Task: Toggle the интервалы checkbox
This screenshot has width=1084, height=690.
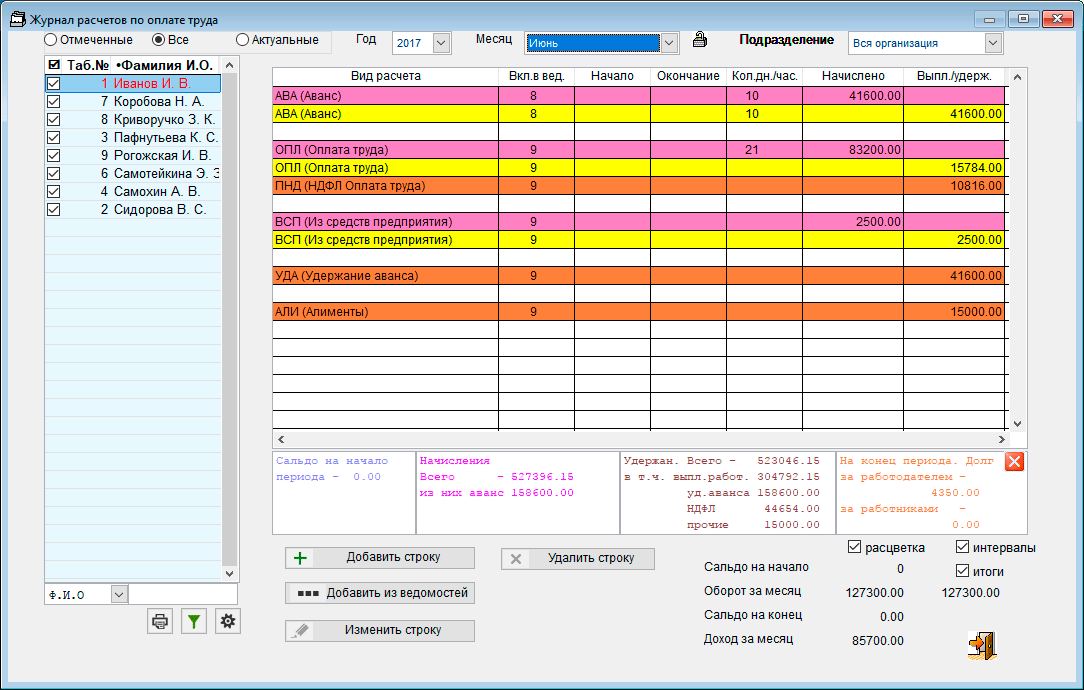Action: (962, 548)
